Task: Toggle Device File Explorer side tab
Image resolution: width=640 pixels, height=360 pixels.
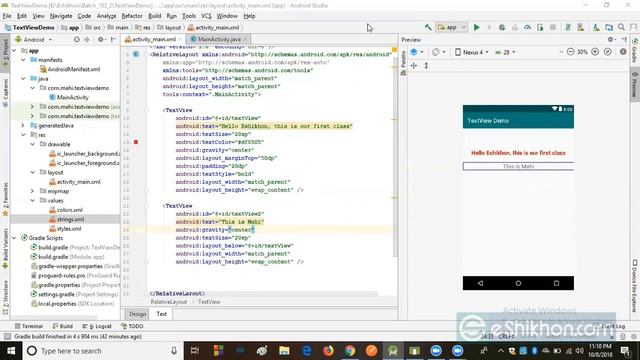Action: point(635,286)
